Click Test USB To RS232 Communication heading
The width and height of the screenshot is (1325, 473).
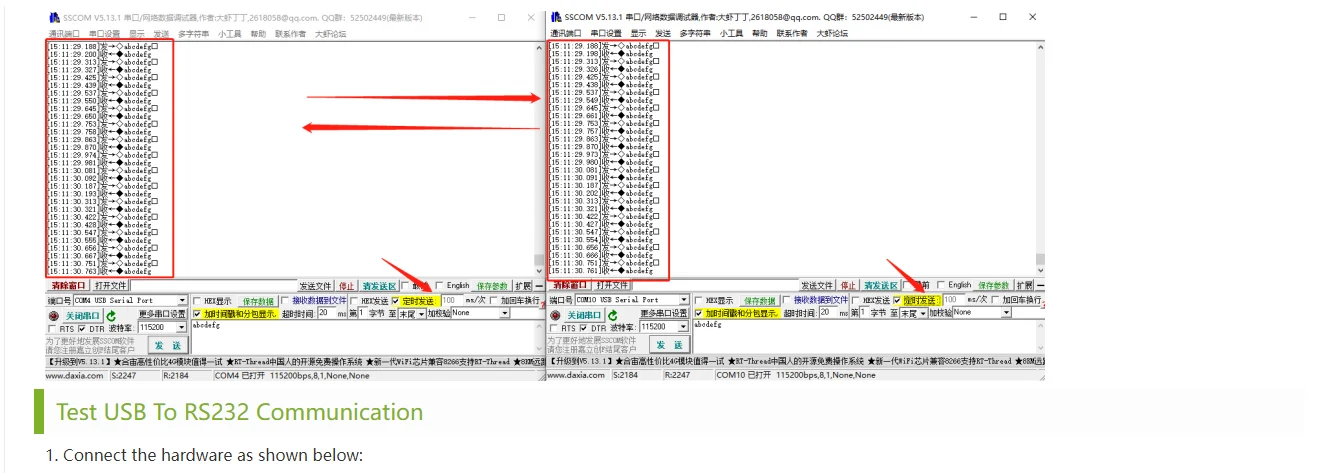click(240, 412)
